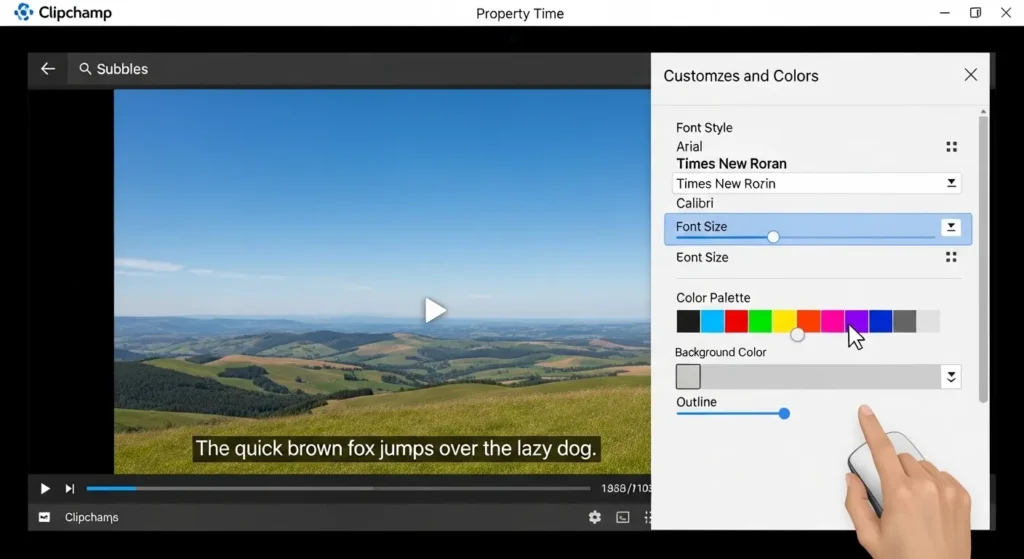Click the video timeline progress bar

(x=338, y=488)
